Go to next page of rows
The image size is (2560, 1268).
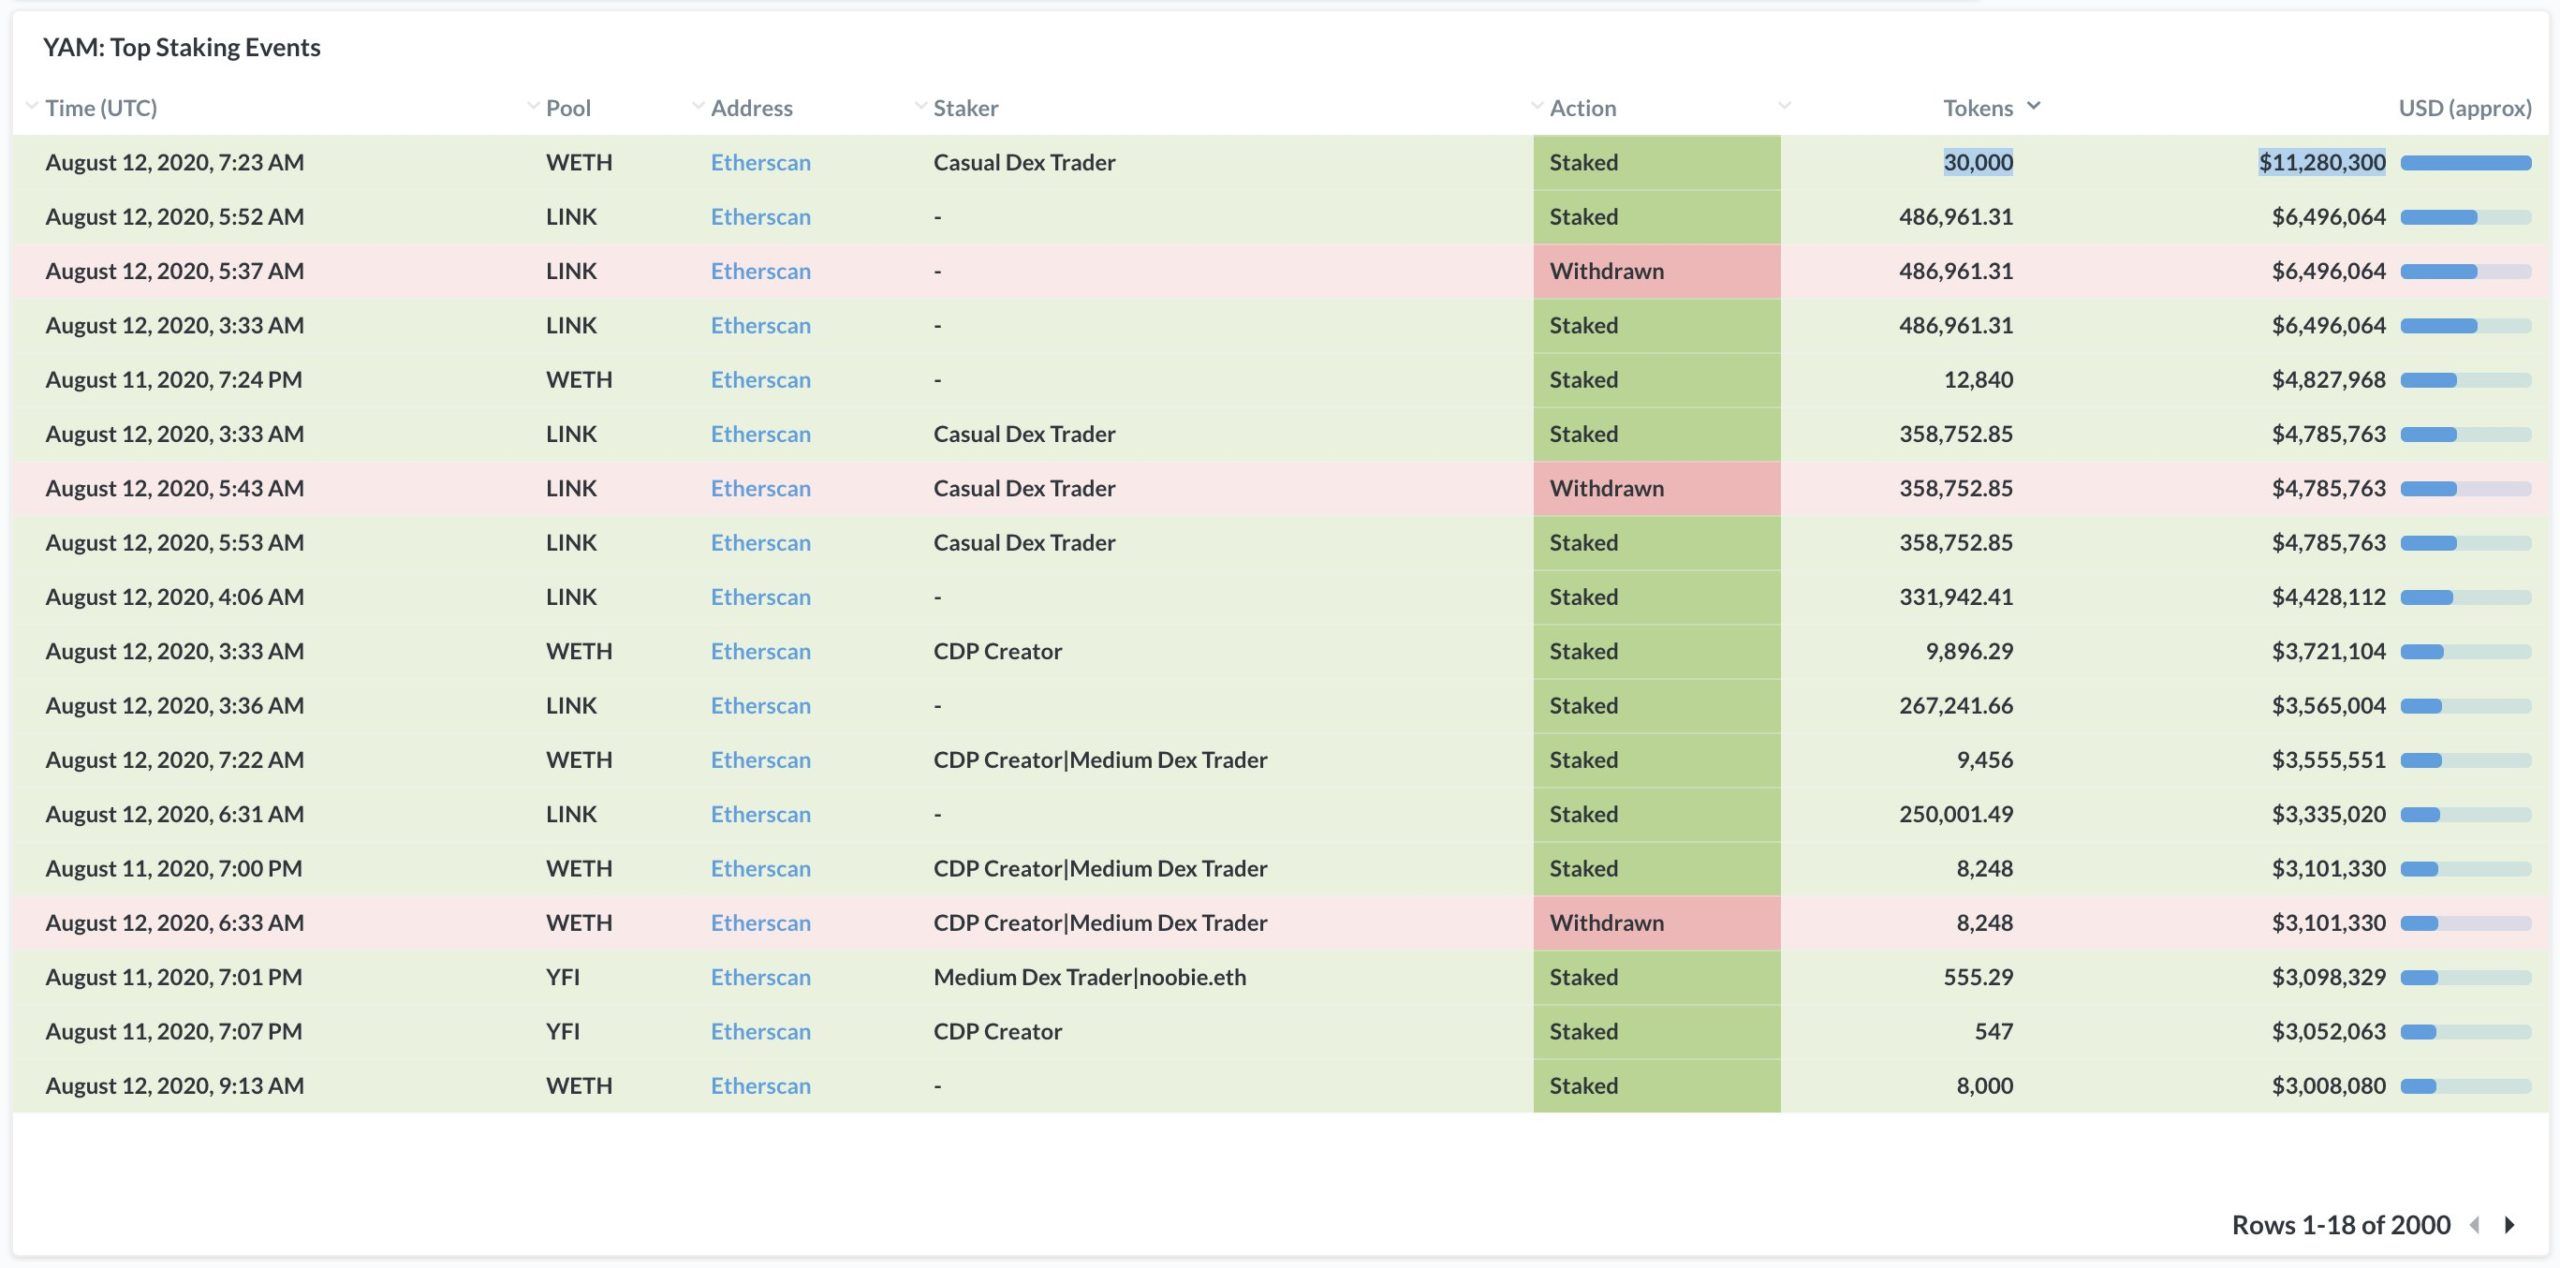[x=2509, y=1224]
